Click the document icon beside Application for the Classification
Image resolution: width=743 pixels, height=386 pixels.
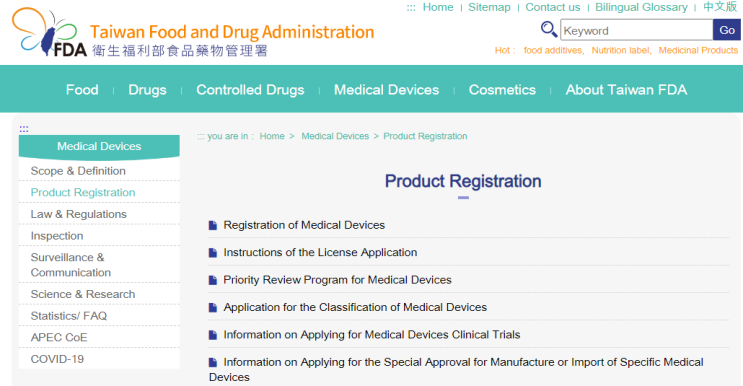[x=213, y=308]
